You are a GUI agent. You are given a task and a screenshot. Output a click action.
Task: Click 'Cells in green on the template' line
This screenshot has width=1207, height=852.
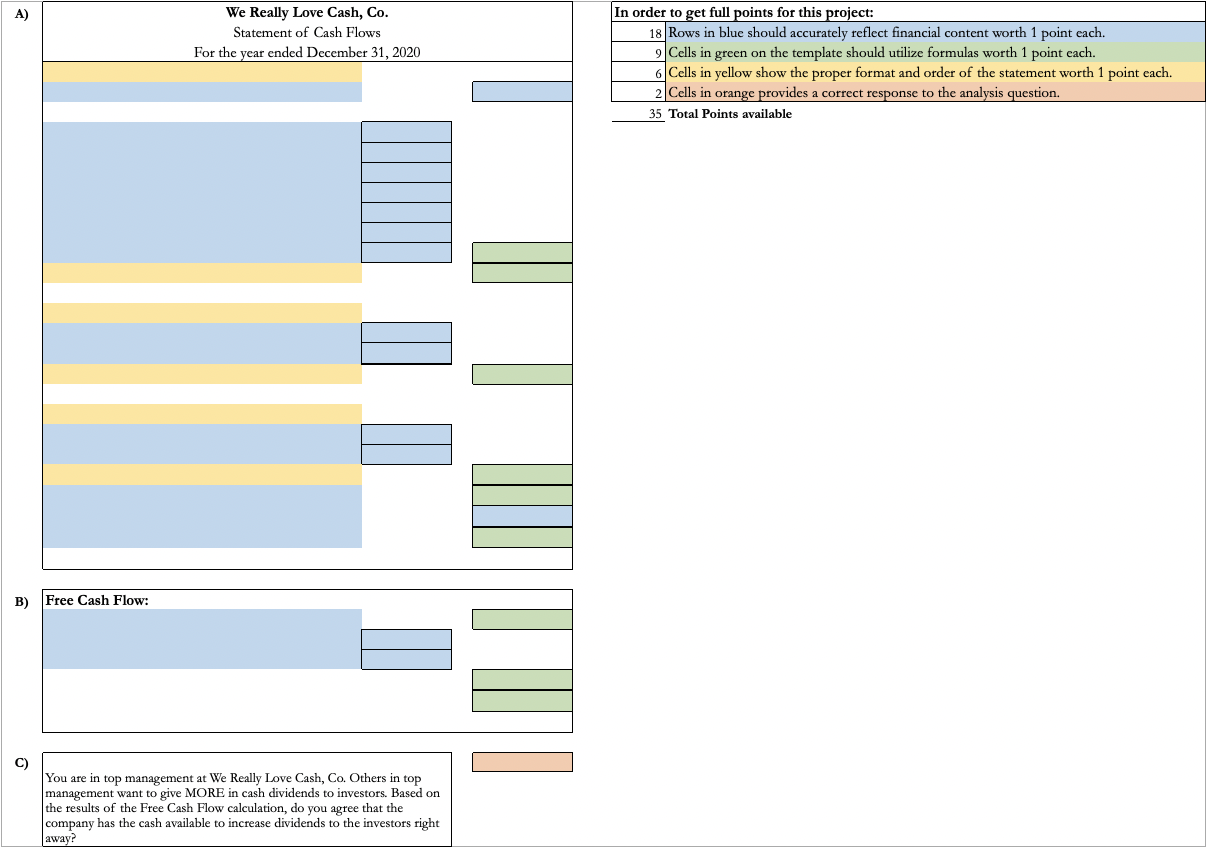tap(881, 52)
